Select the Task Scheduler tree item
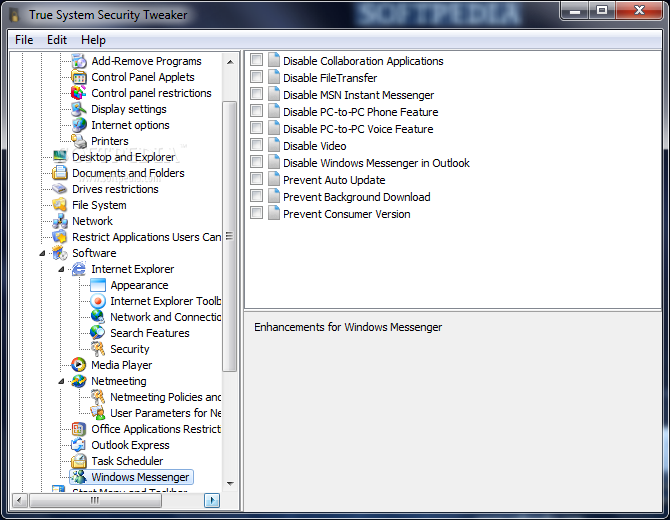The height and width of the screenshot is (520, 670). tap(127, 461)
